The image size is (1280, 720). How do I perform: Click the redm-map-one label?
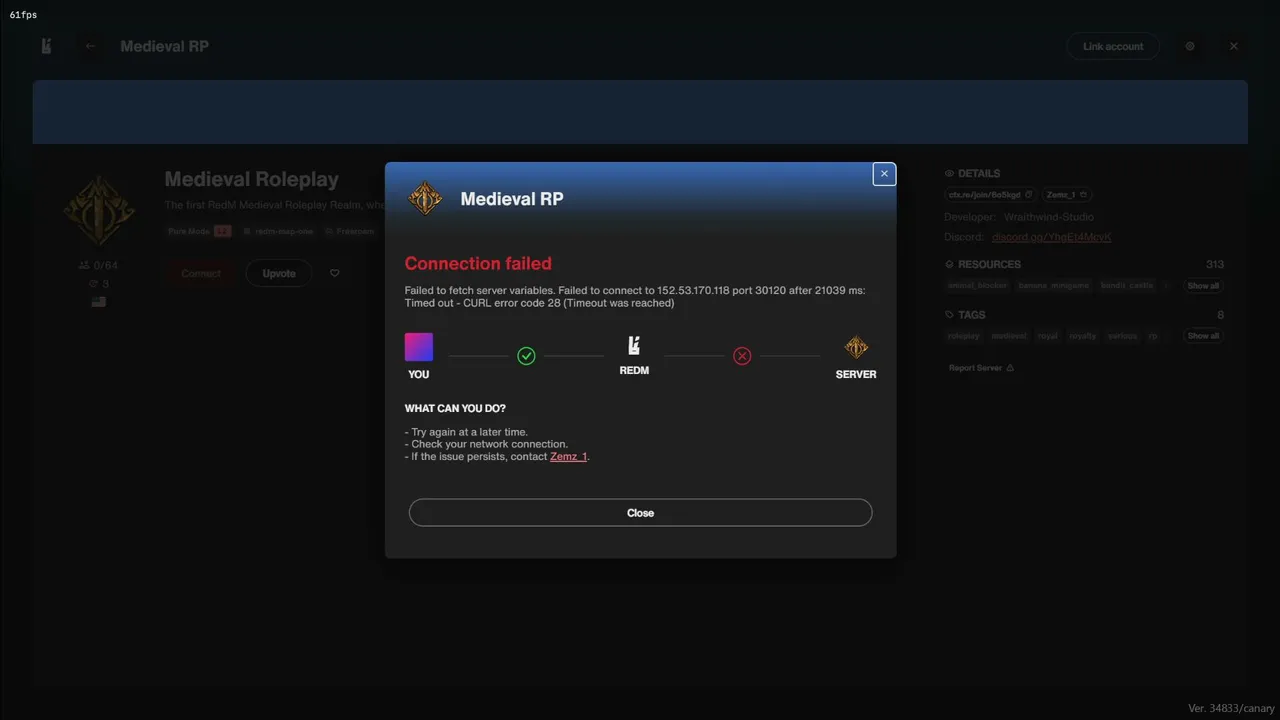point(279,231)
